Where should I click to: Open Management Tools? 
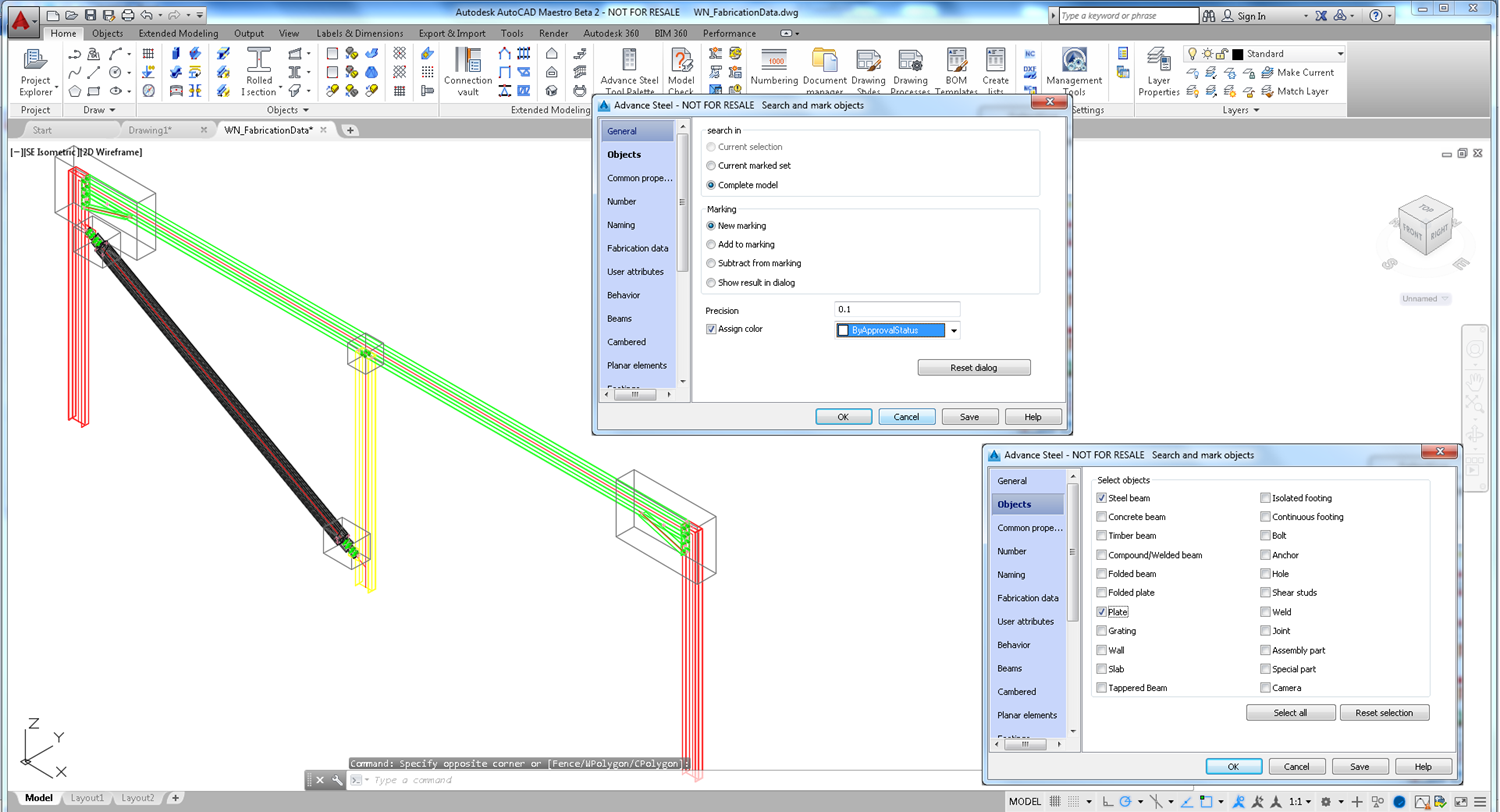(x=1074, y=72)
